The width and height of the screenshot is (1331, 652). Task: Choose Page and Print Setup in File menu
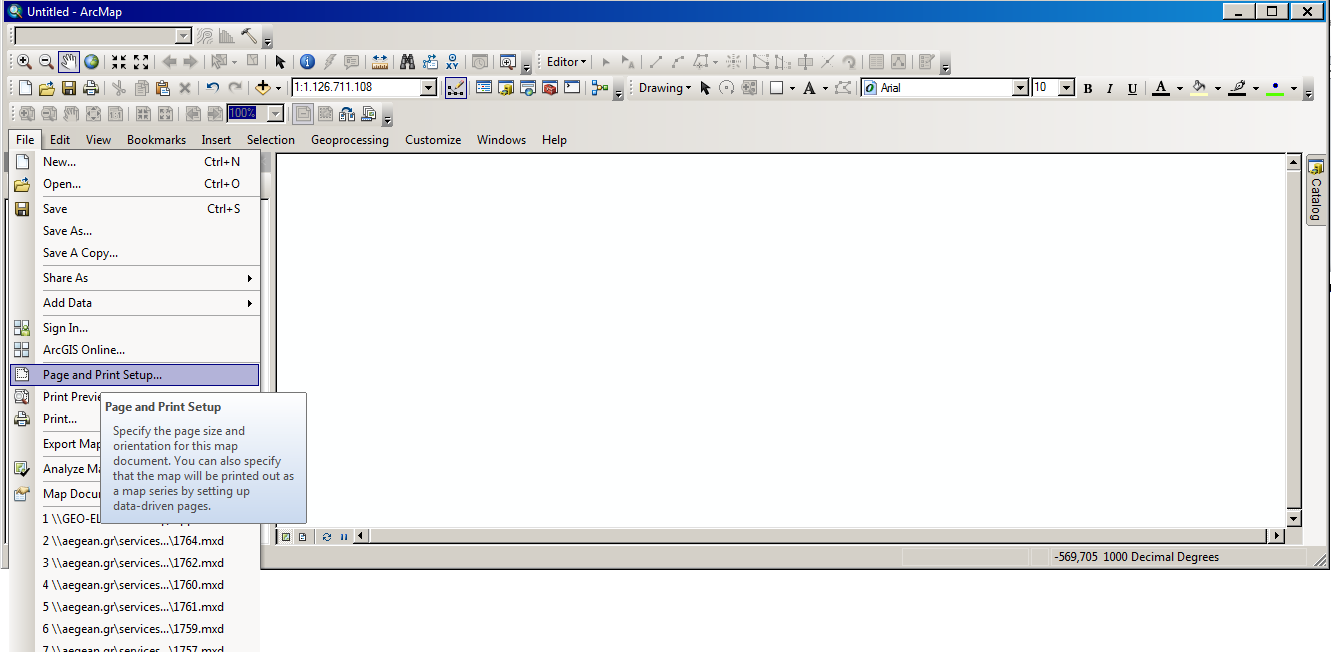click(x=135, y=375)
